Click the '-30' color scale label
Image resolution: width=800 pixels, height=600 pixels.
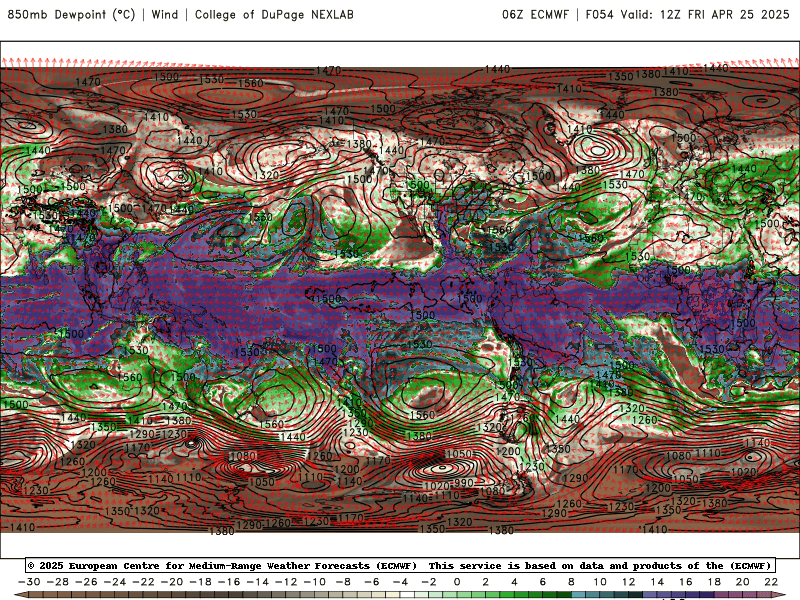tap(29, 582)
